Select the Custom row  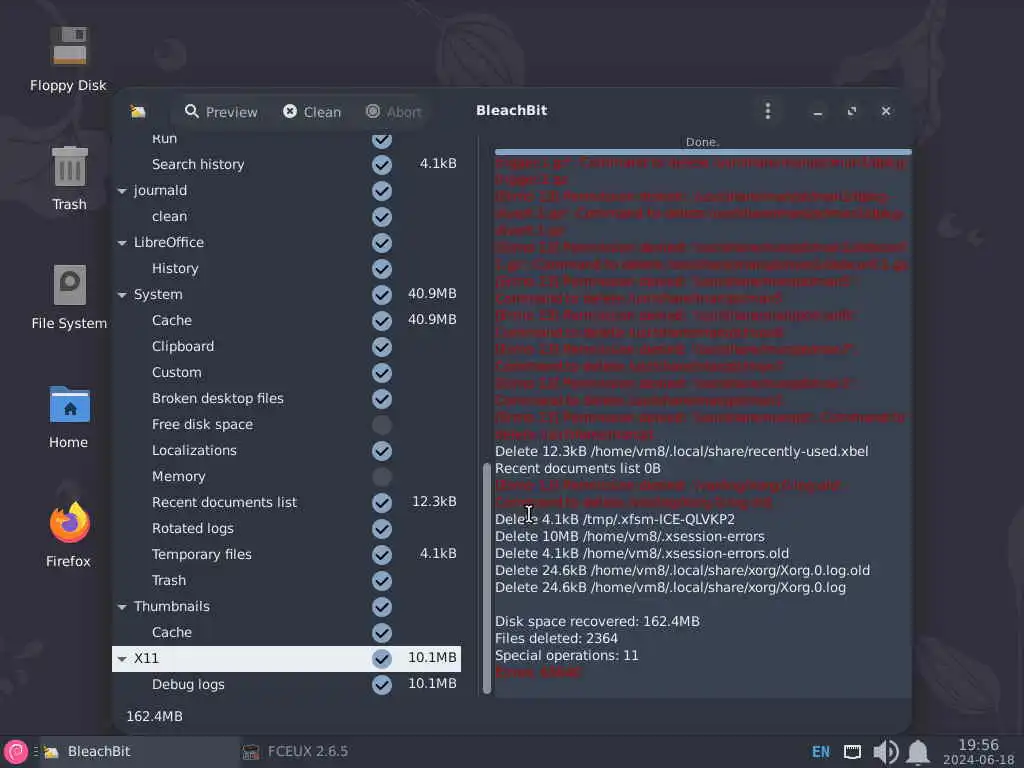point(286,372)
